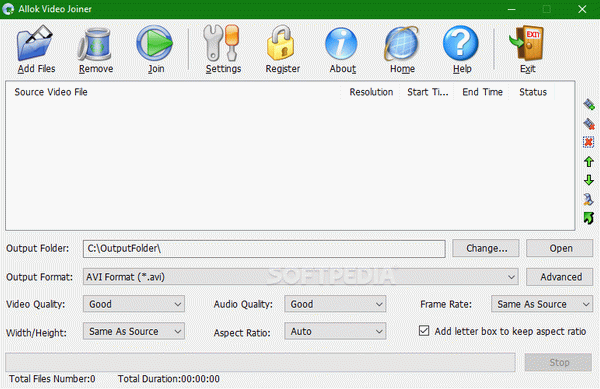Open the Output Format dropdown
Image resolution: width=600 pixels, height=389 pixels.
[300, 277]
